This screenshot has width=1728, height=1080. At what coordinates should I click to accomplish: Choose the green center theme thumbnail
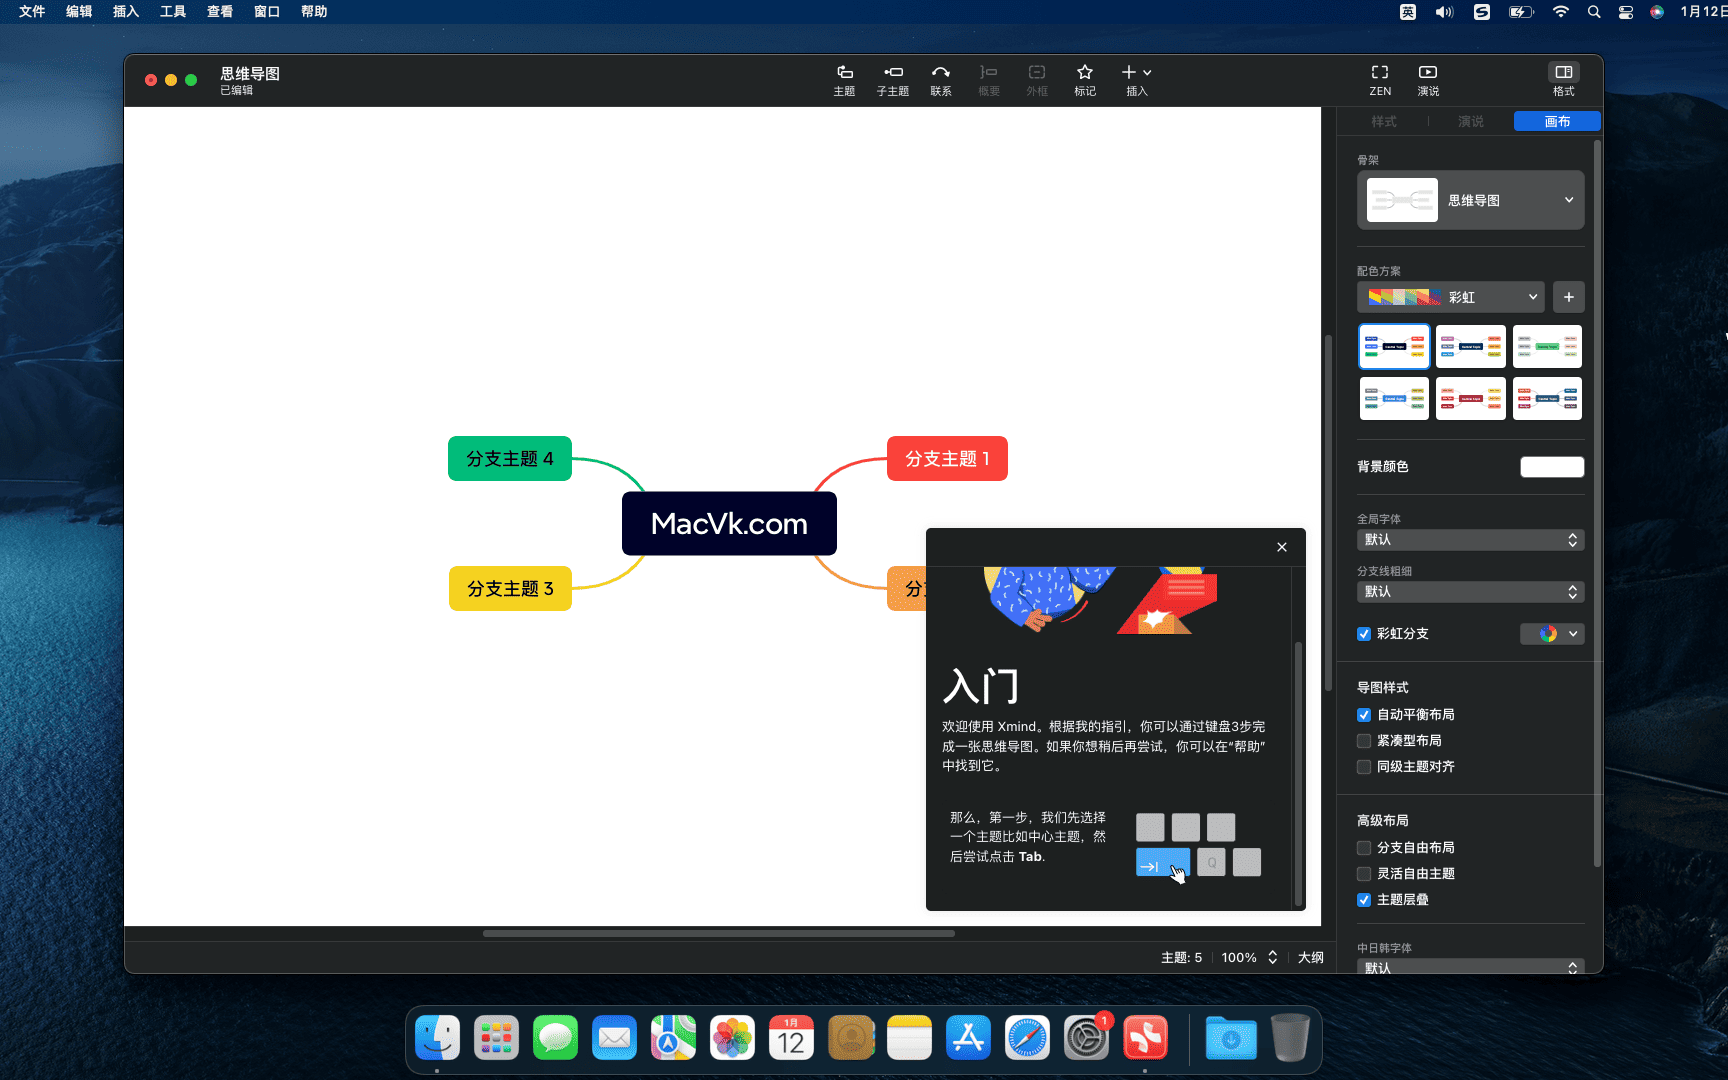click(x=1547, y=347)
